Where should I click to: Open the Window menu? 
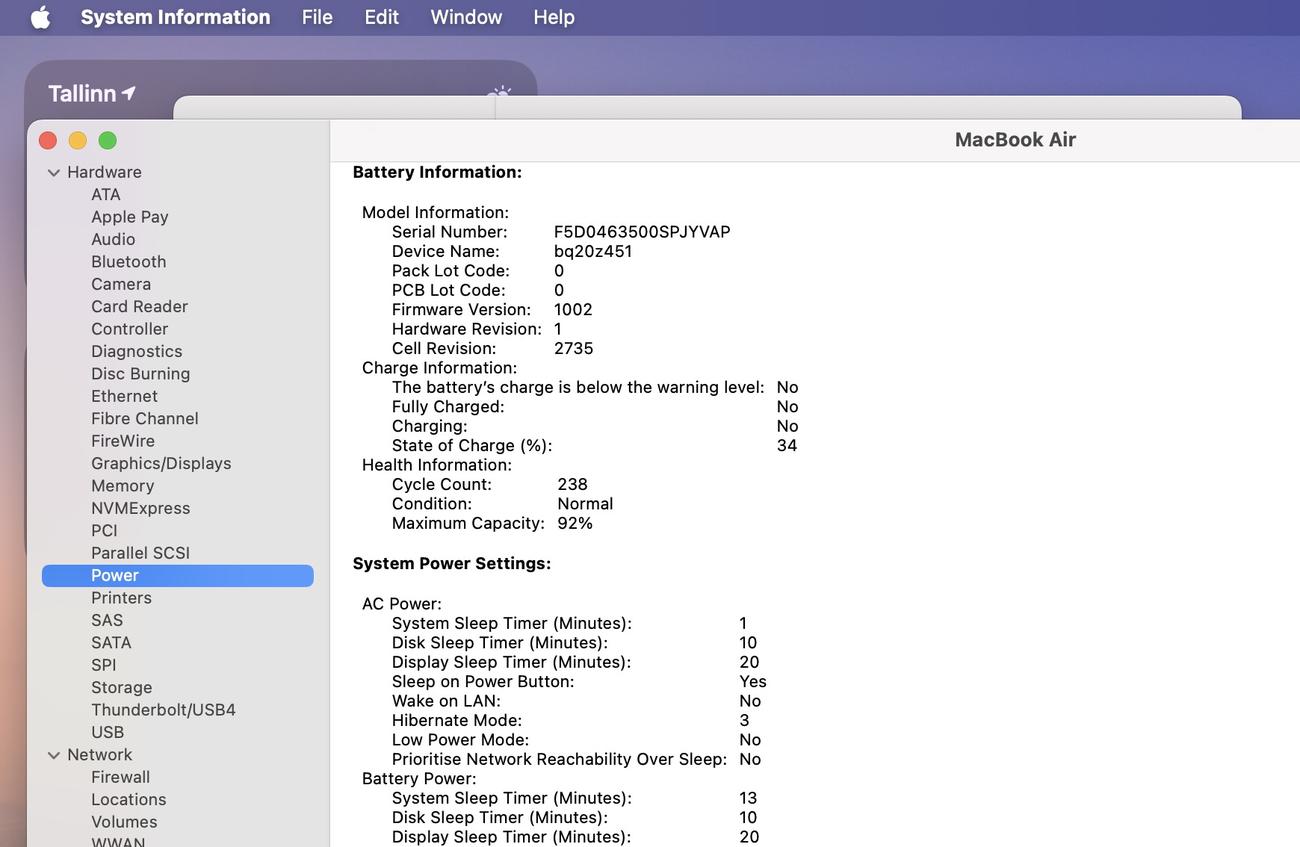(466, 17)
